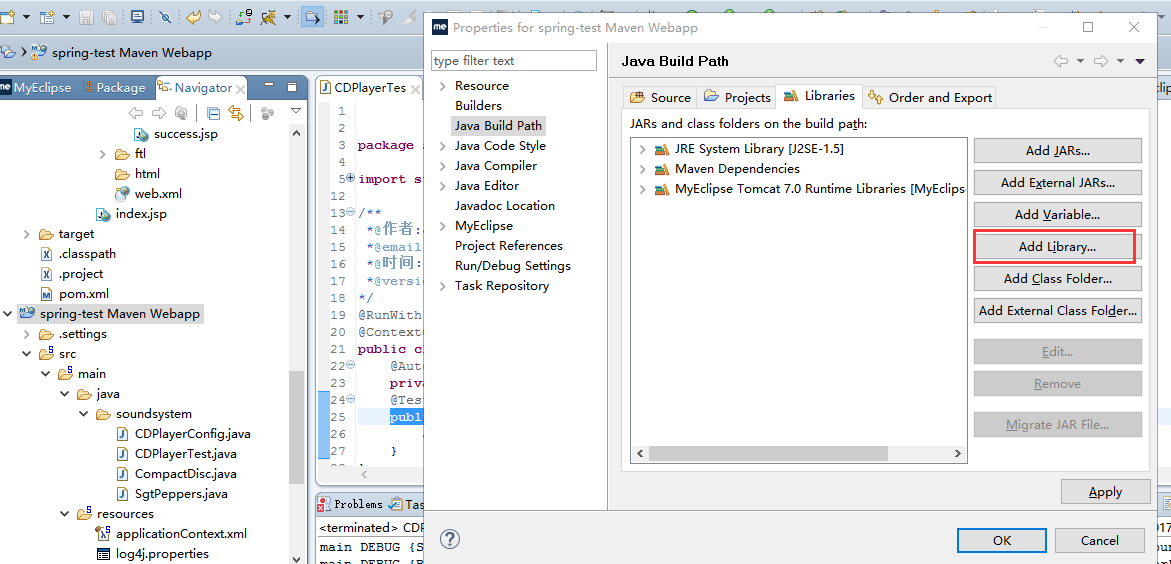This screenshot has height=564, width=1171.
Task: Click Collapse All in the Navigator toolbar
Action: click(214, 113)
